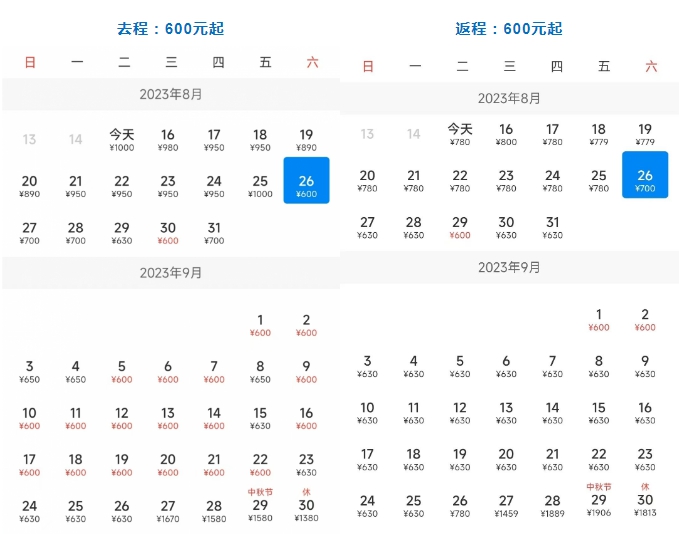Pick August 30 at ¥600 for departure
Image resolution: width=679 pixels, height=534 pixels.
click(168, 233)
